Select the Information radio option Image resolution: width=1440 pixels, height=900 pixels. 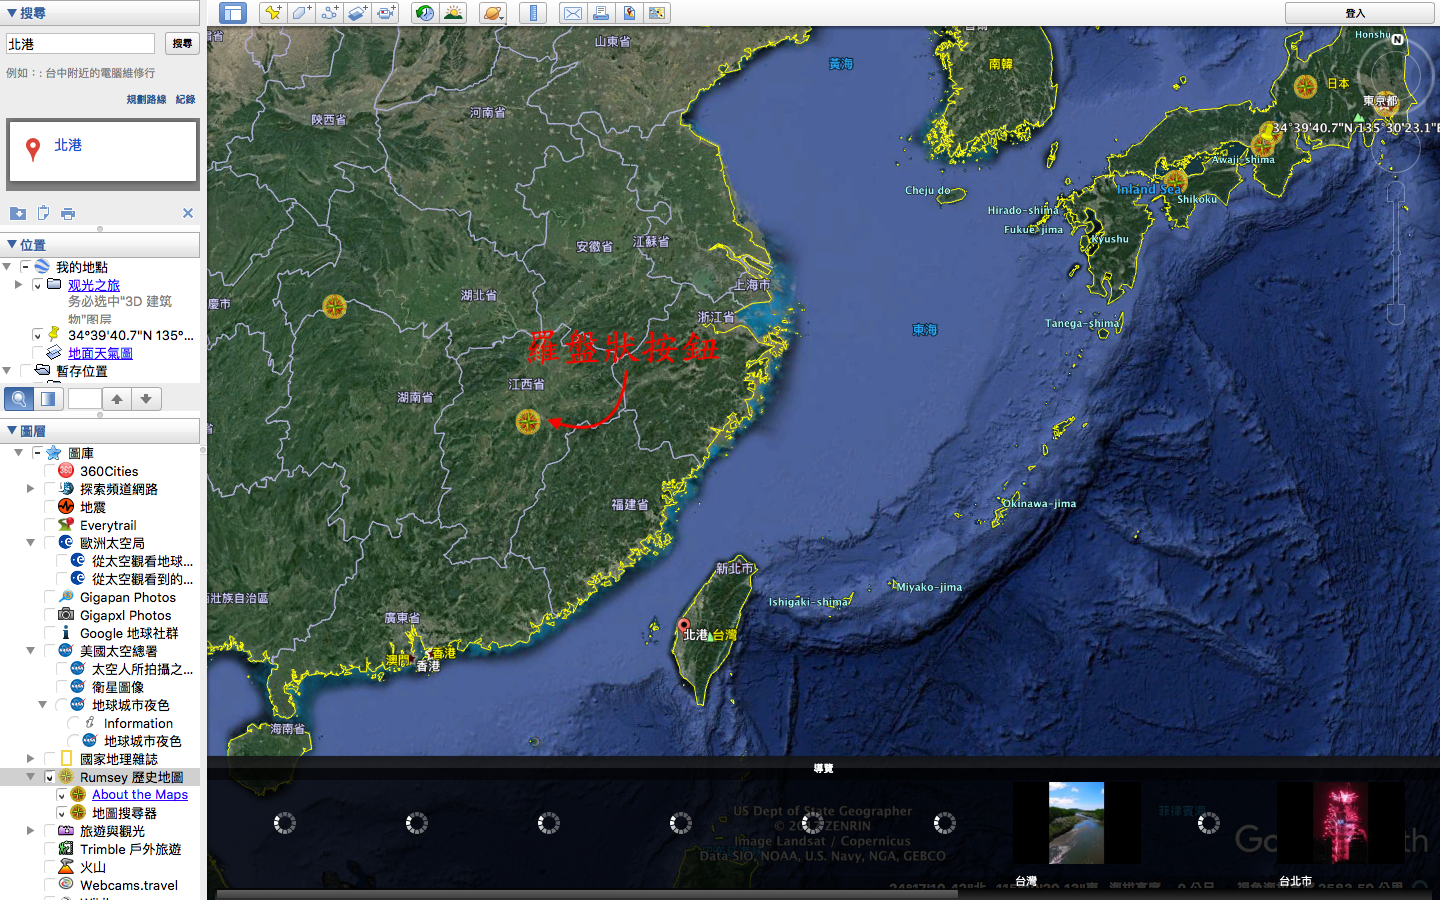pyautogui.click(x=74, y=723)
